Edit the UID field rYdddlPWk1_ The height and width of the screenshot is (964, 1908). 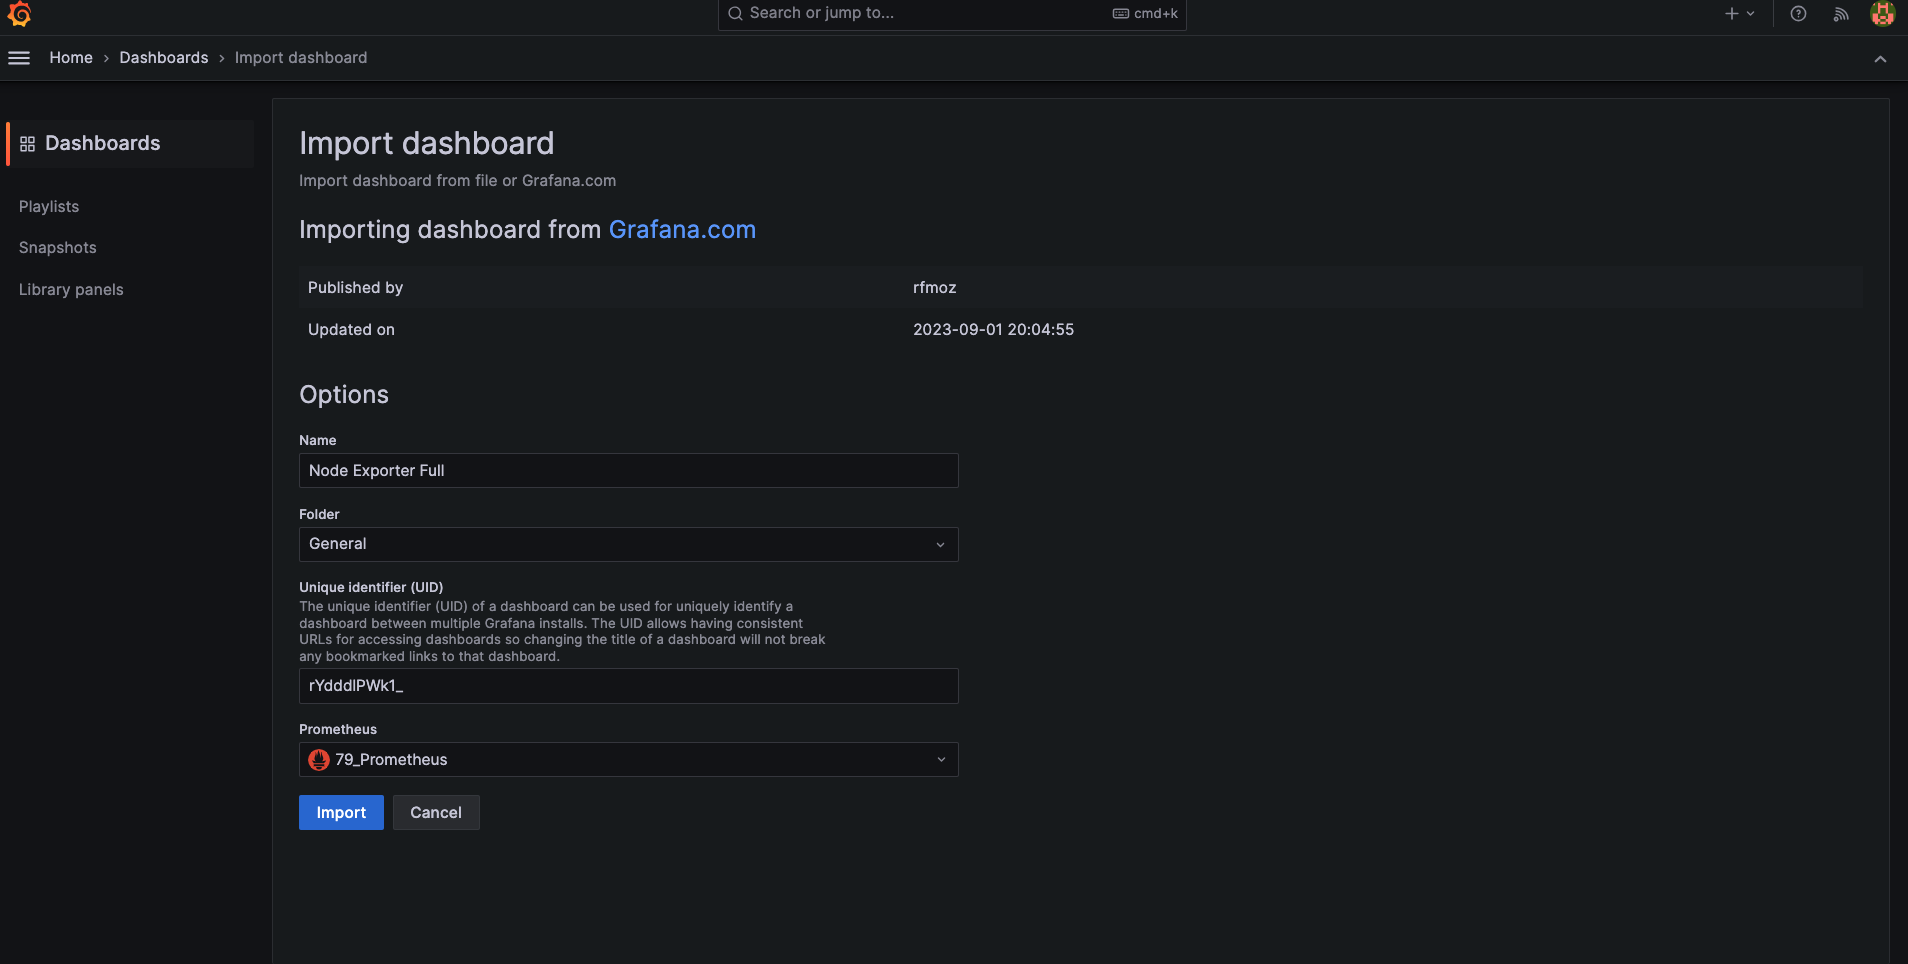(x=629, y=686)
